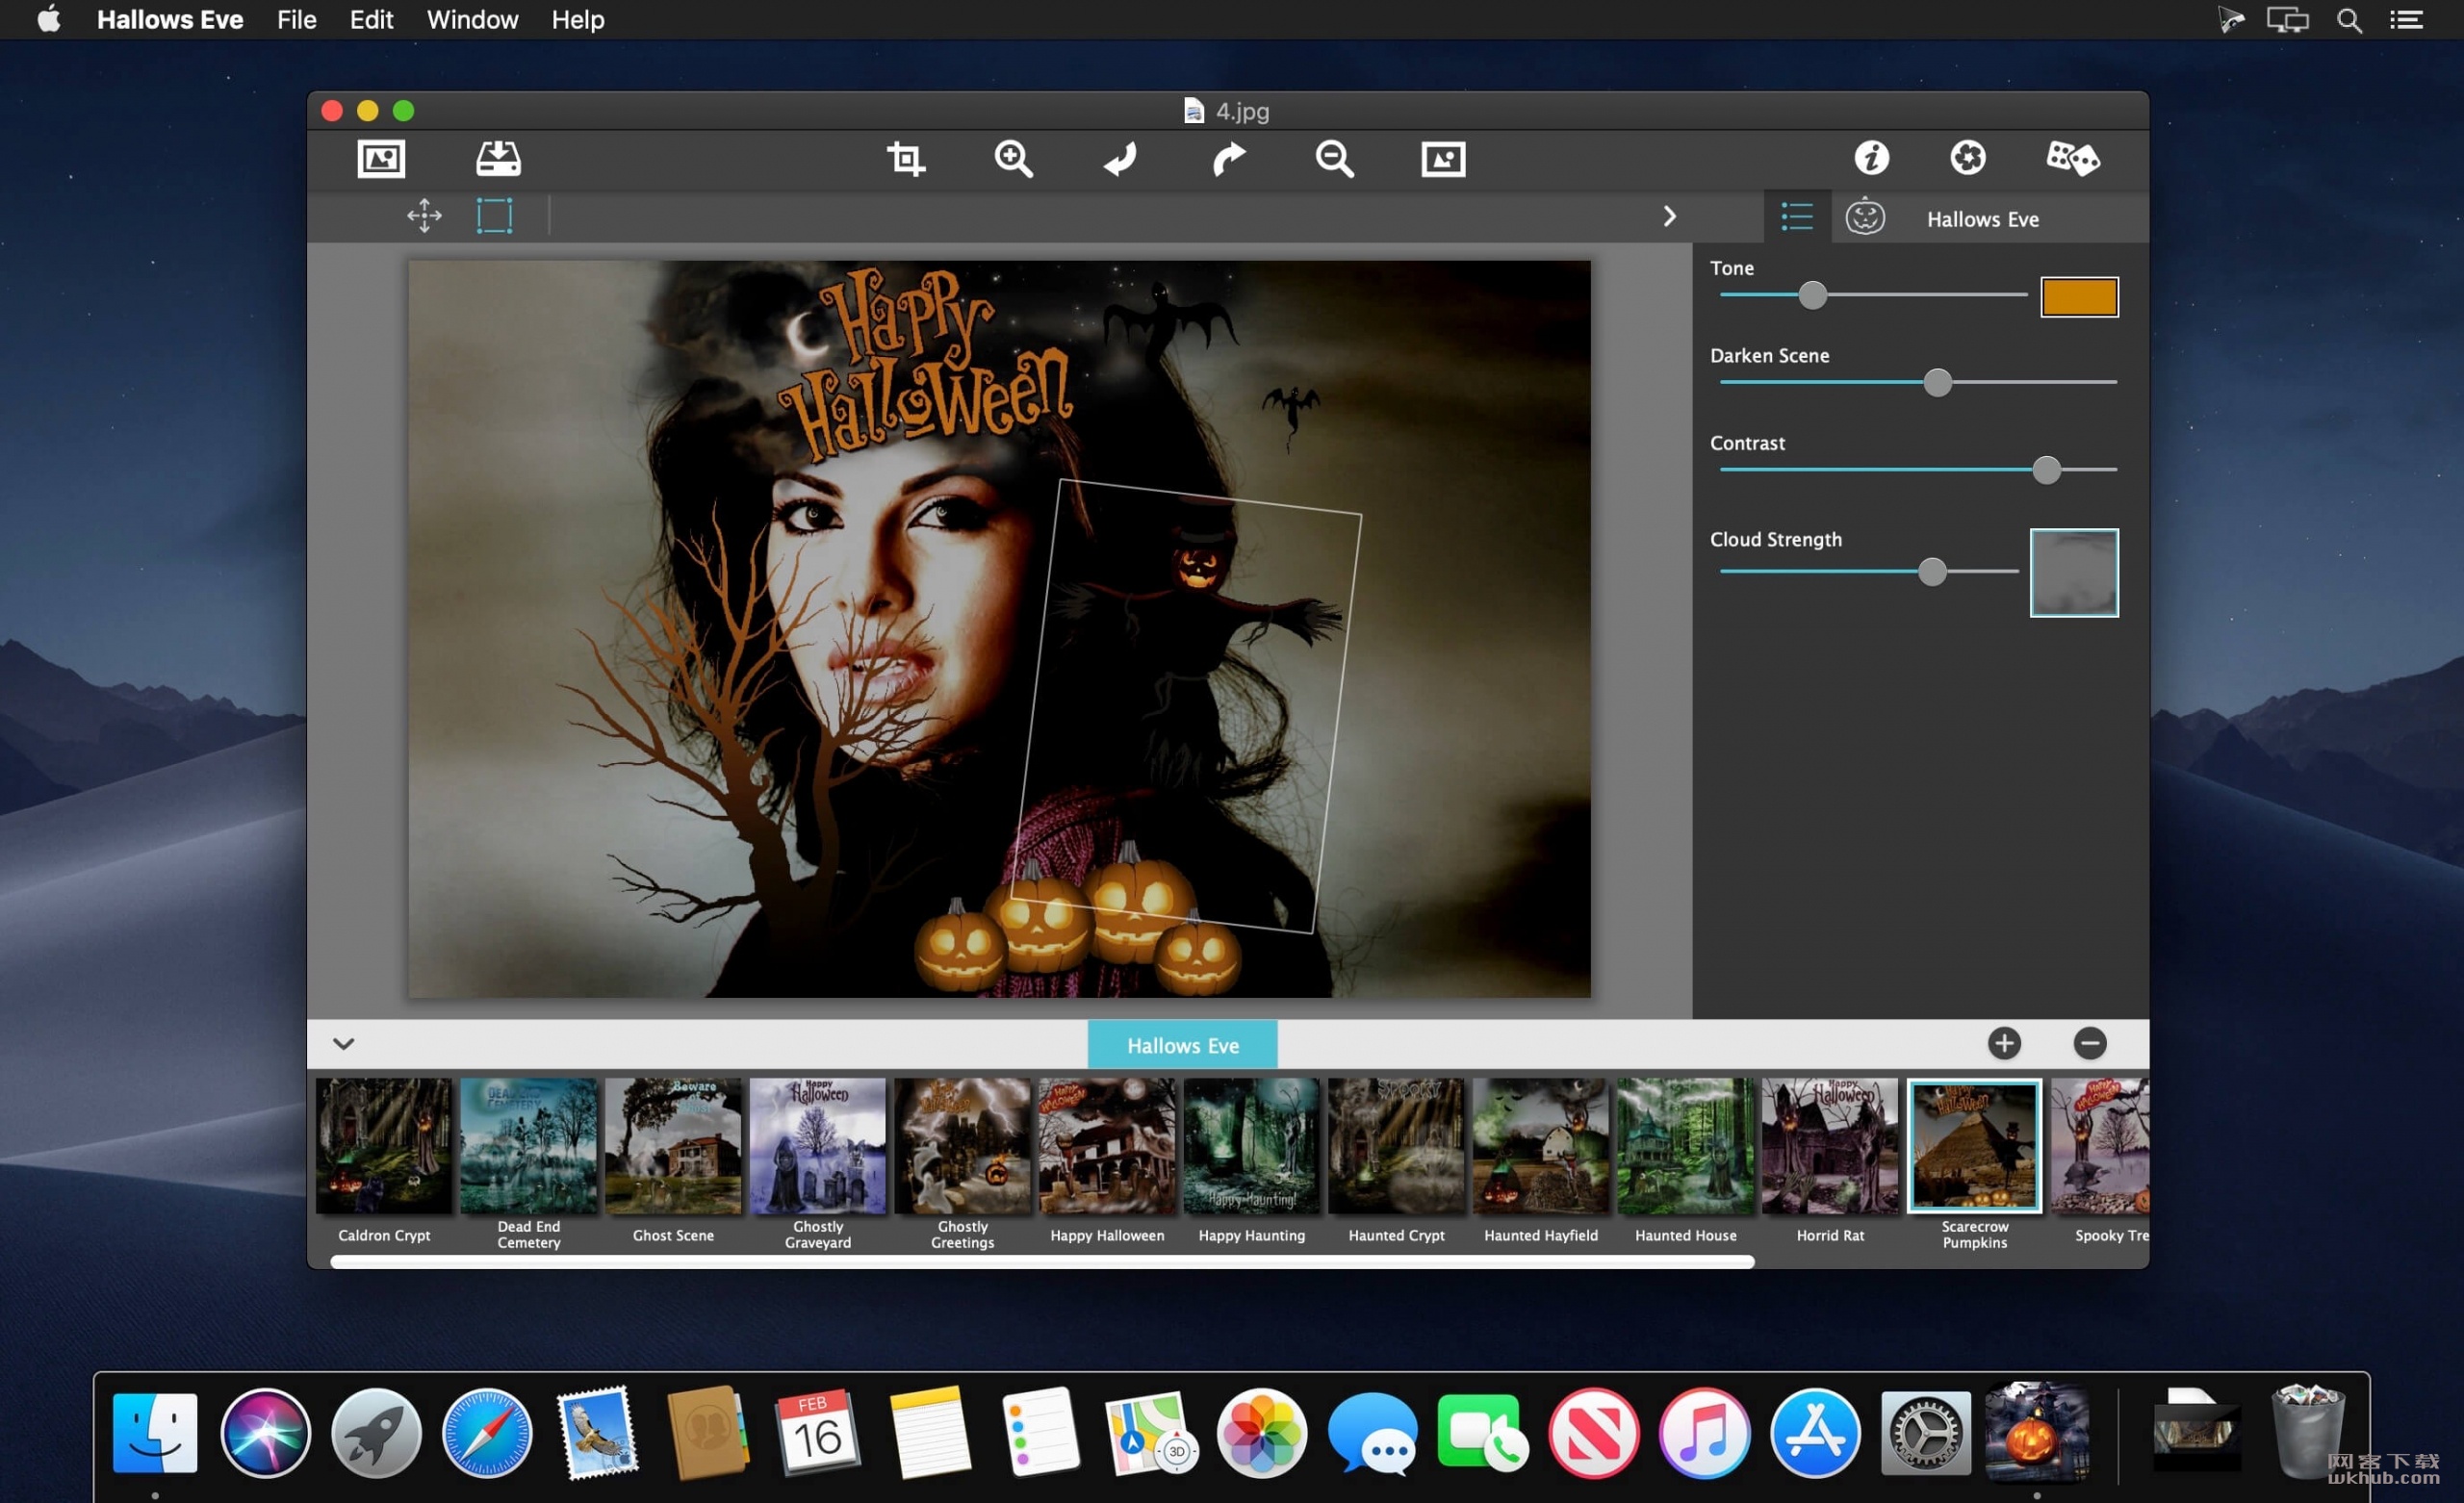Open the App Store Dock icon
The width and height of the screenshot is (2464, 1503).
(x=1815, y=1432)
